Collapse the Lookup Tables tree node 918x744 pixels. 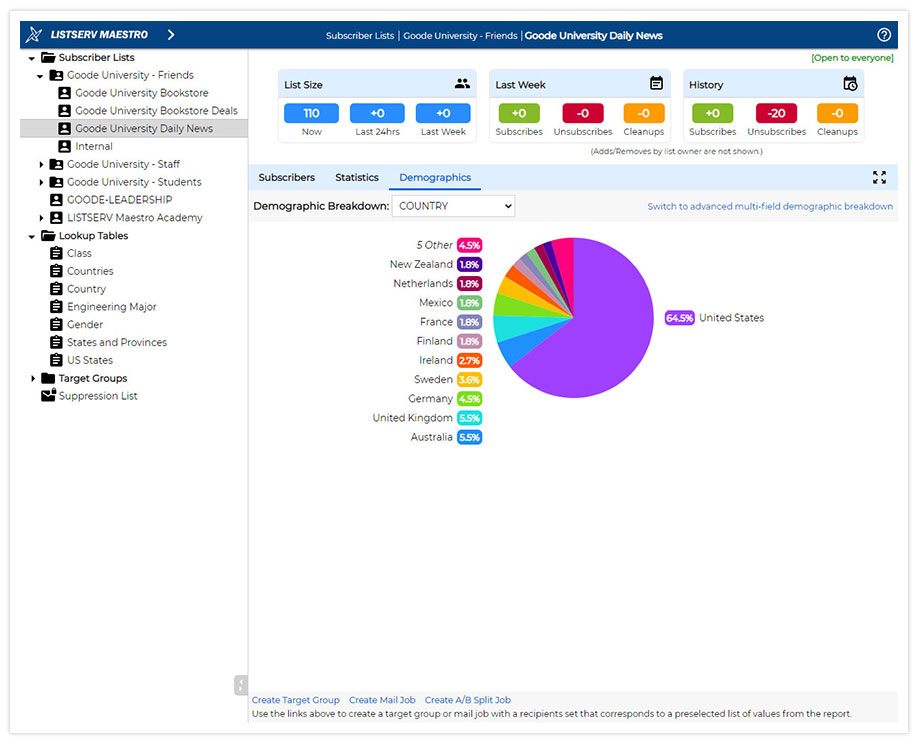[32, 236]
